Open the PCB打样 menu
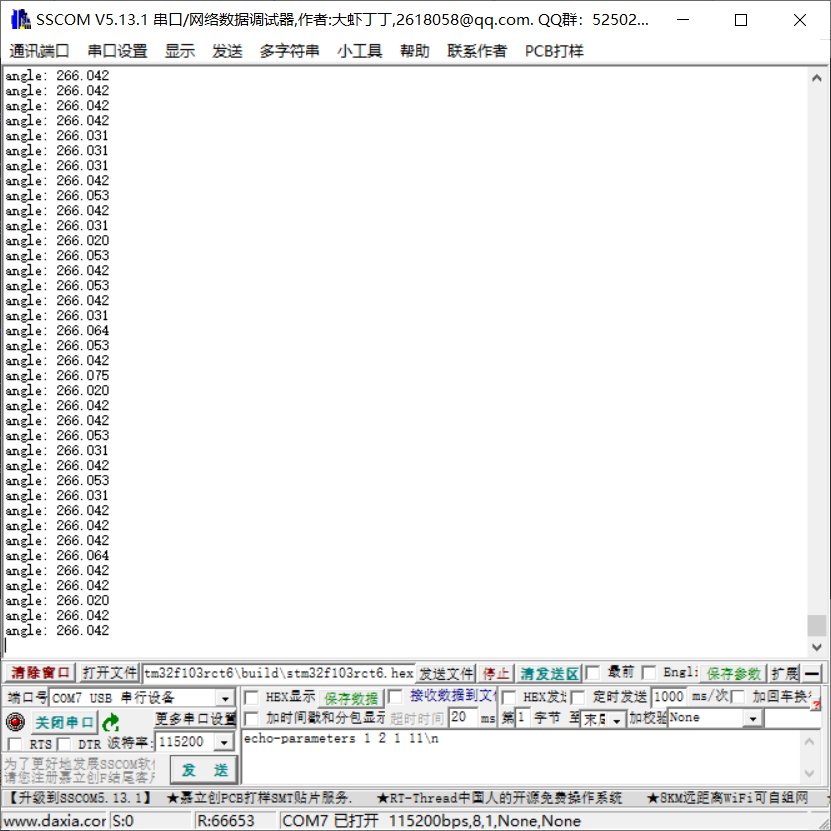The image size is (831, 831). click(553, 51)
